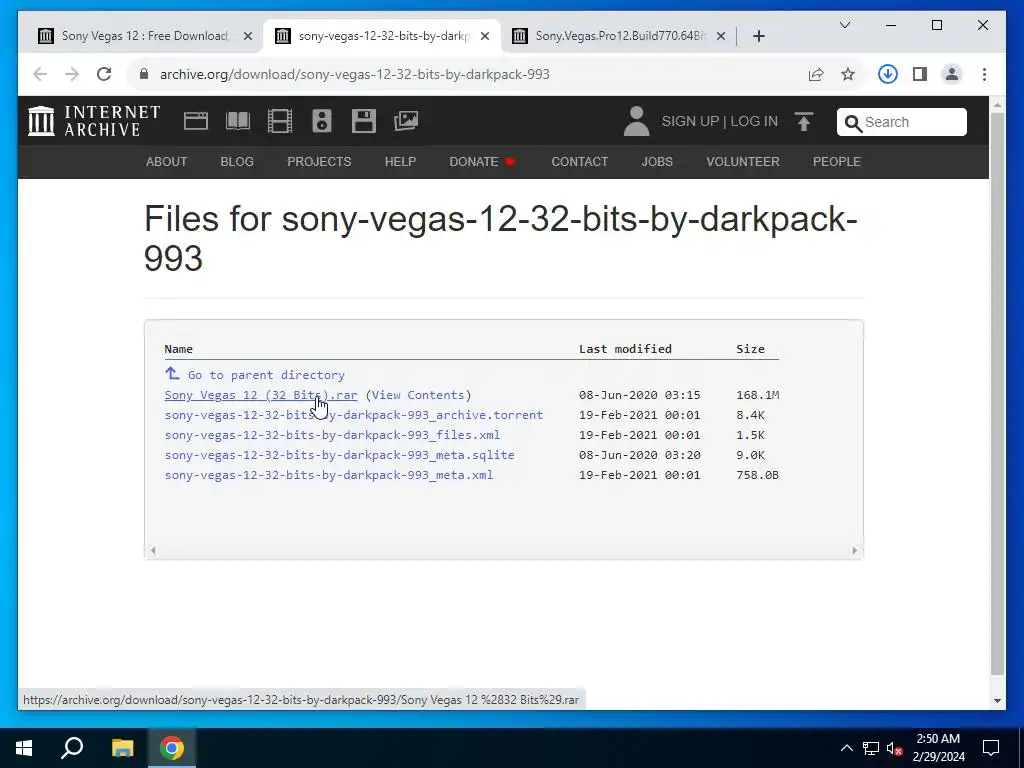Expand the tab search chevron
Image resolution: width=1024 pixels, height=768 pixels.
coord(845,25)
